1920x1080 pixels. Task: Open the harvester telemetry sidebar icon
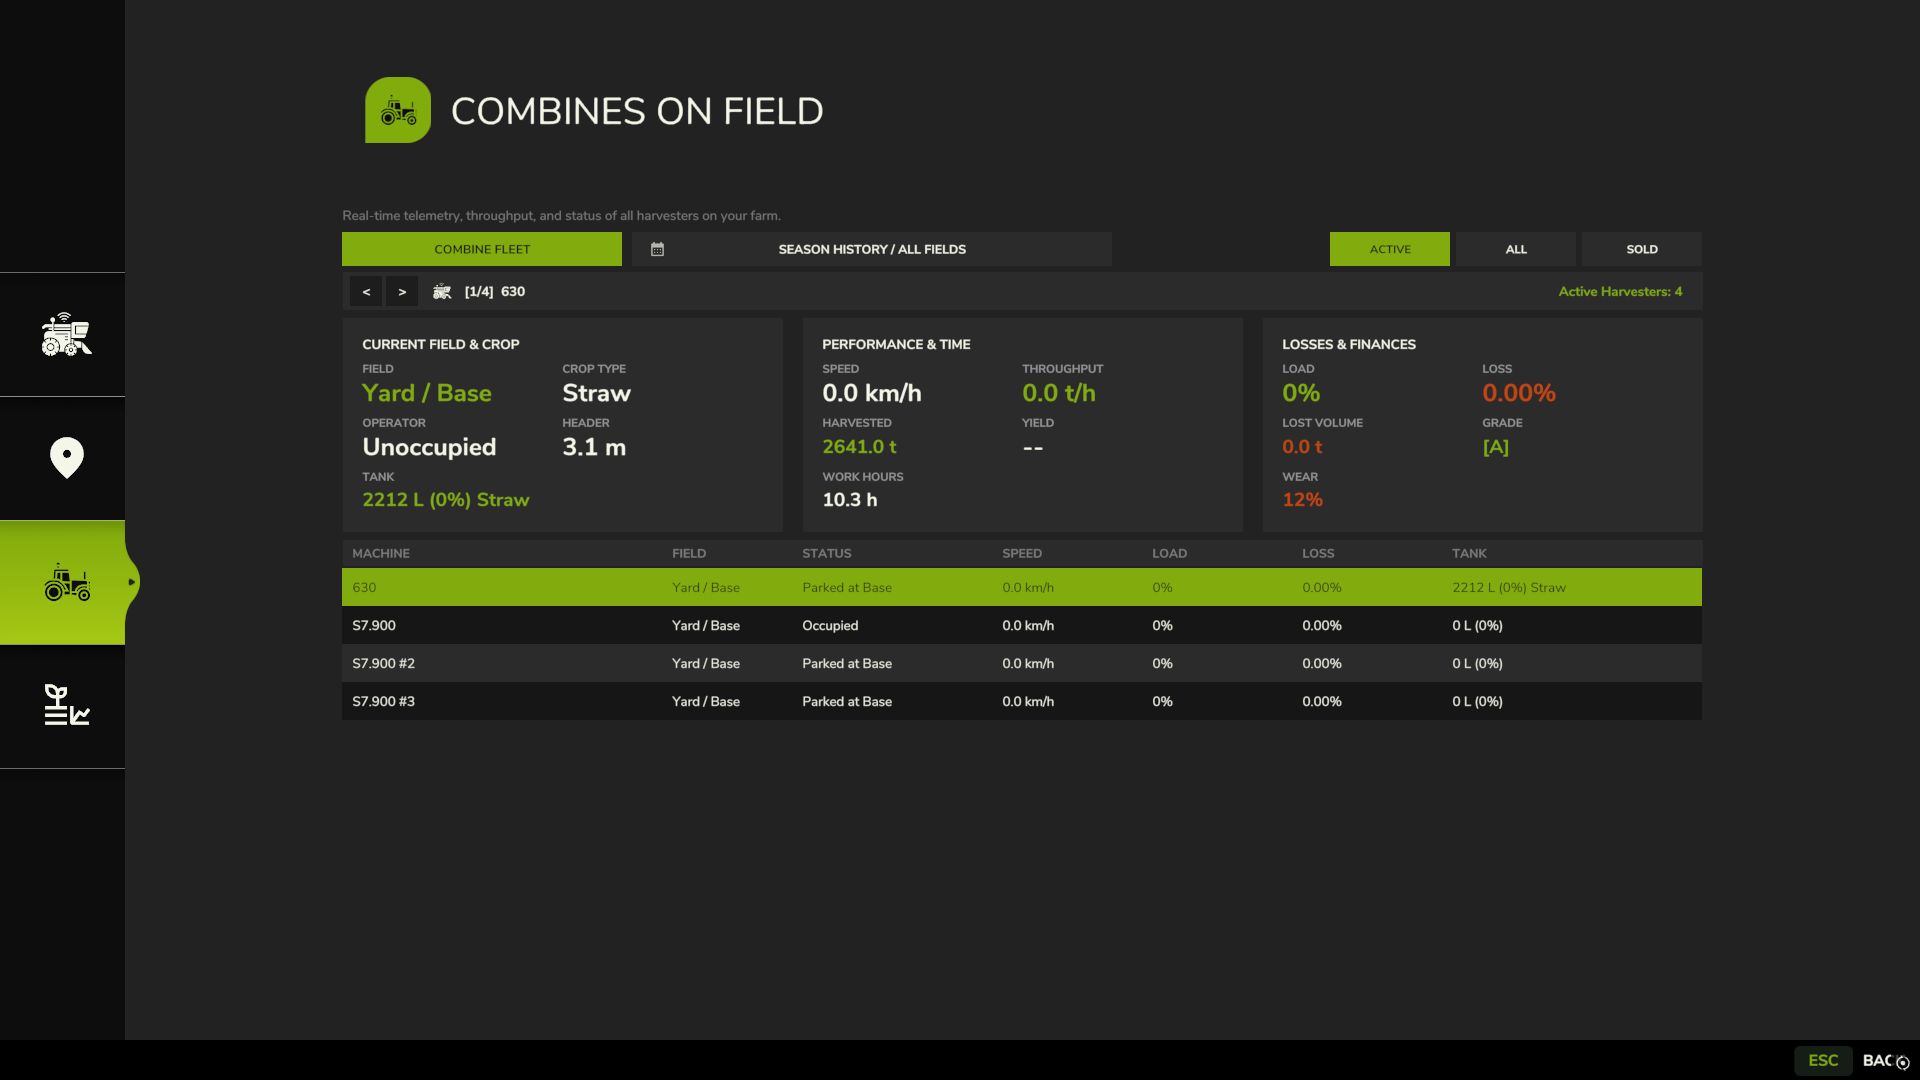click(x=66, y=335)
